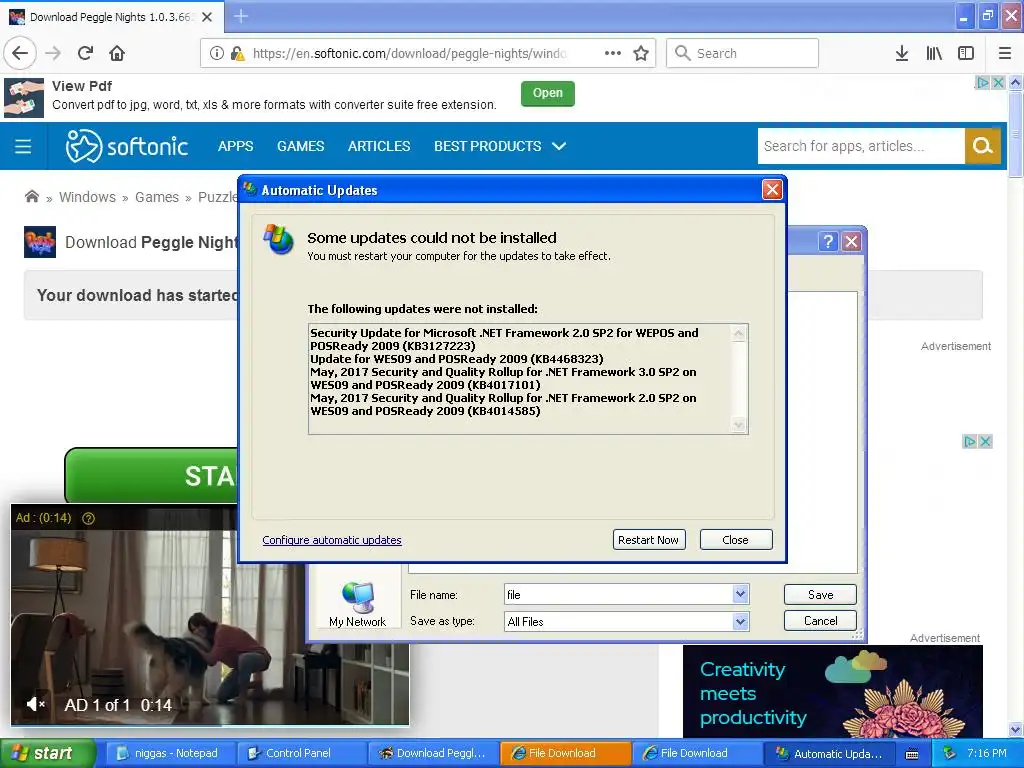
Task: Open Softonic side menu hamburger
Action: [23, 146]
